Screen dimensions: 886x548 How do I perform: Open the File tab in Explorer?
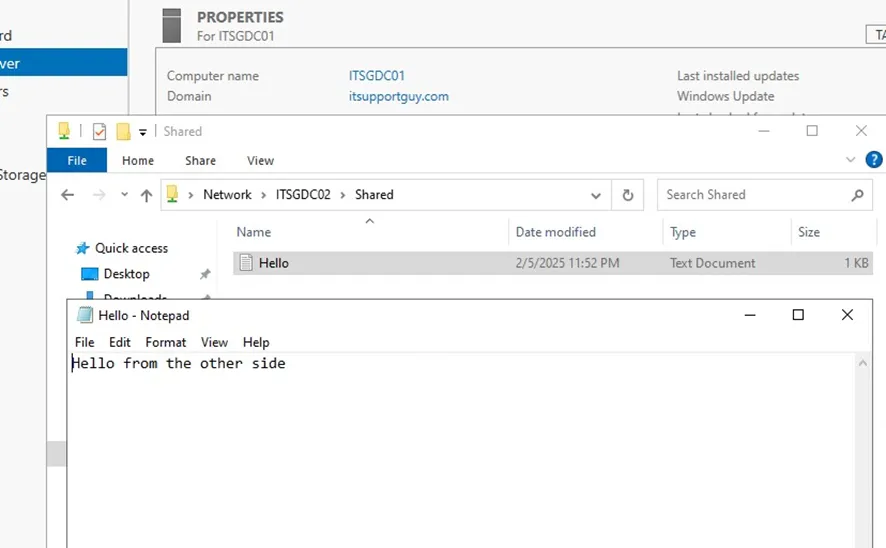(77, 160)
